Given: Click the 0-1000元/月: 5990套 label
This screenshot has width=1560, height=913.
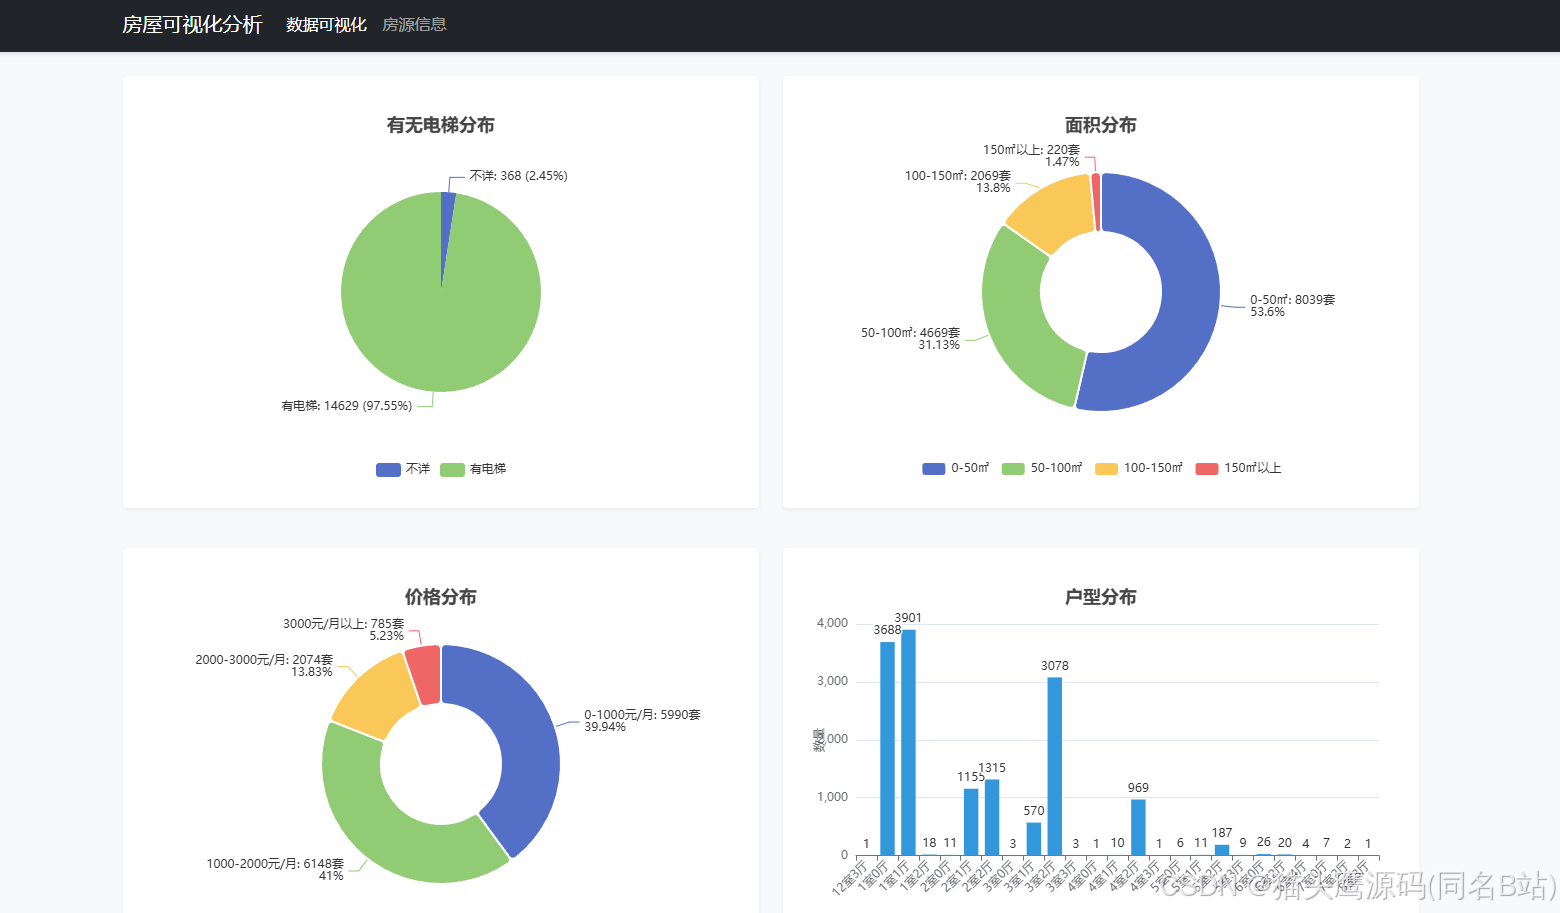Looking at the screenshot, I should pyautogui.click(x=642, y=721).
